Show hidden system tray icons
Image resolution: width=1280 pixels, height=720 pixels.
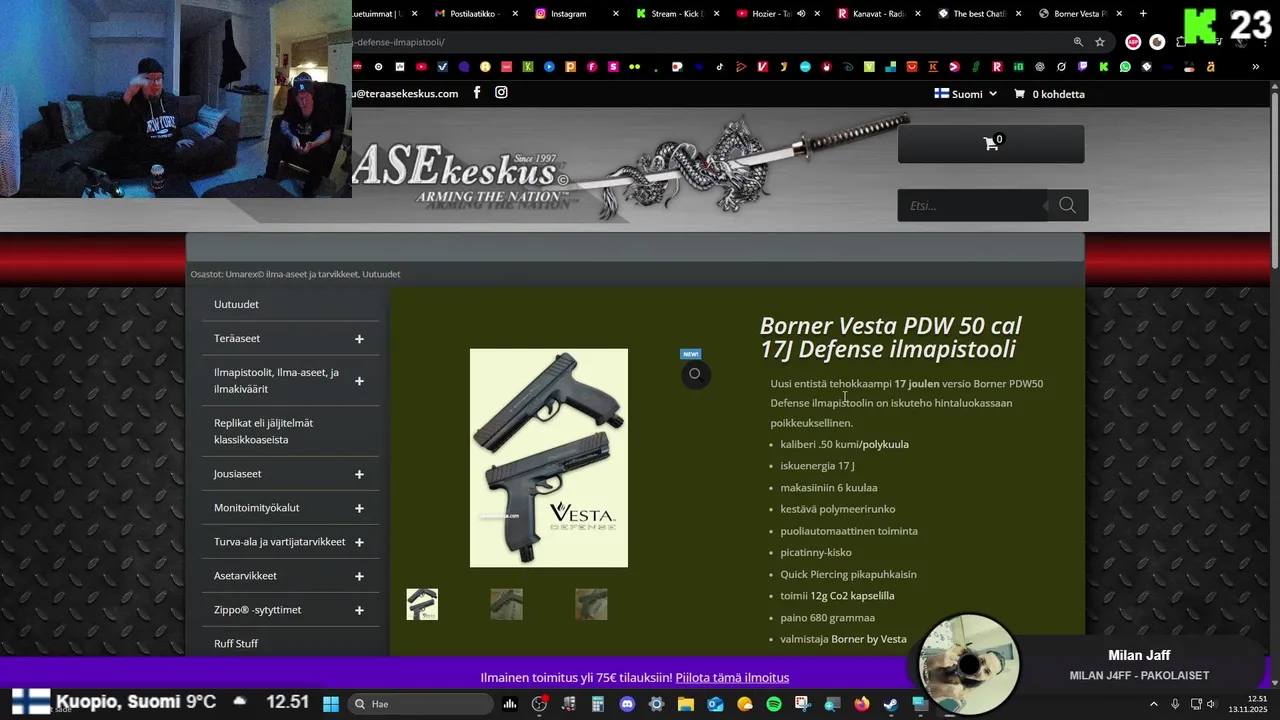tap(1155, 704)
